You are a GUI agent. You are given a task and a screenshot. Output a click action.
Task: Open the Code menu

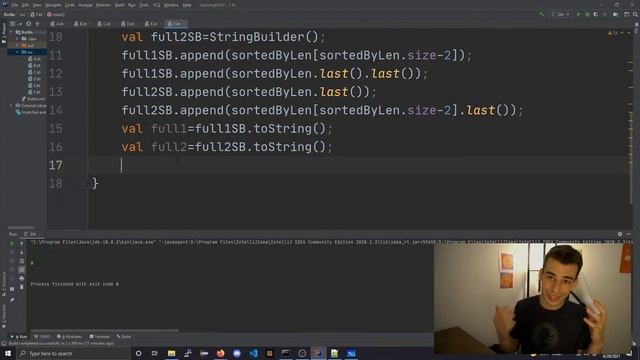(70, 5)
